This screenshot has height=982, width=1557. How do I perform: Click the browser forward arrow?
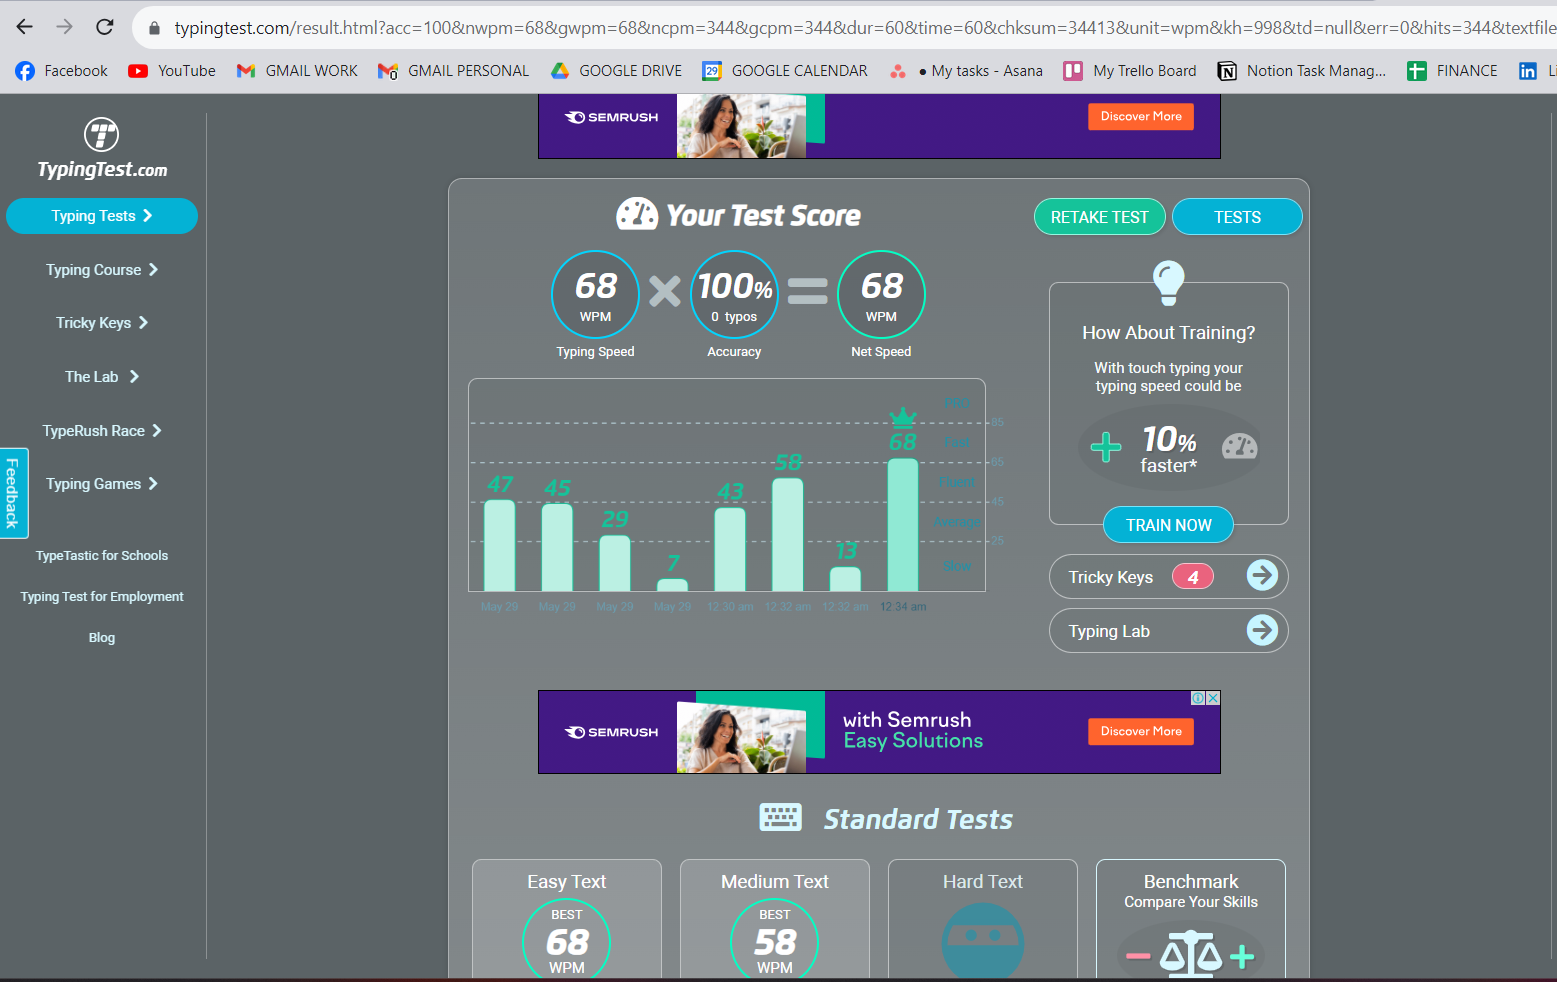point(65,27)
